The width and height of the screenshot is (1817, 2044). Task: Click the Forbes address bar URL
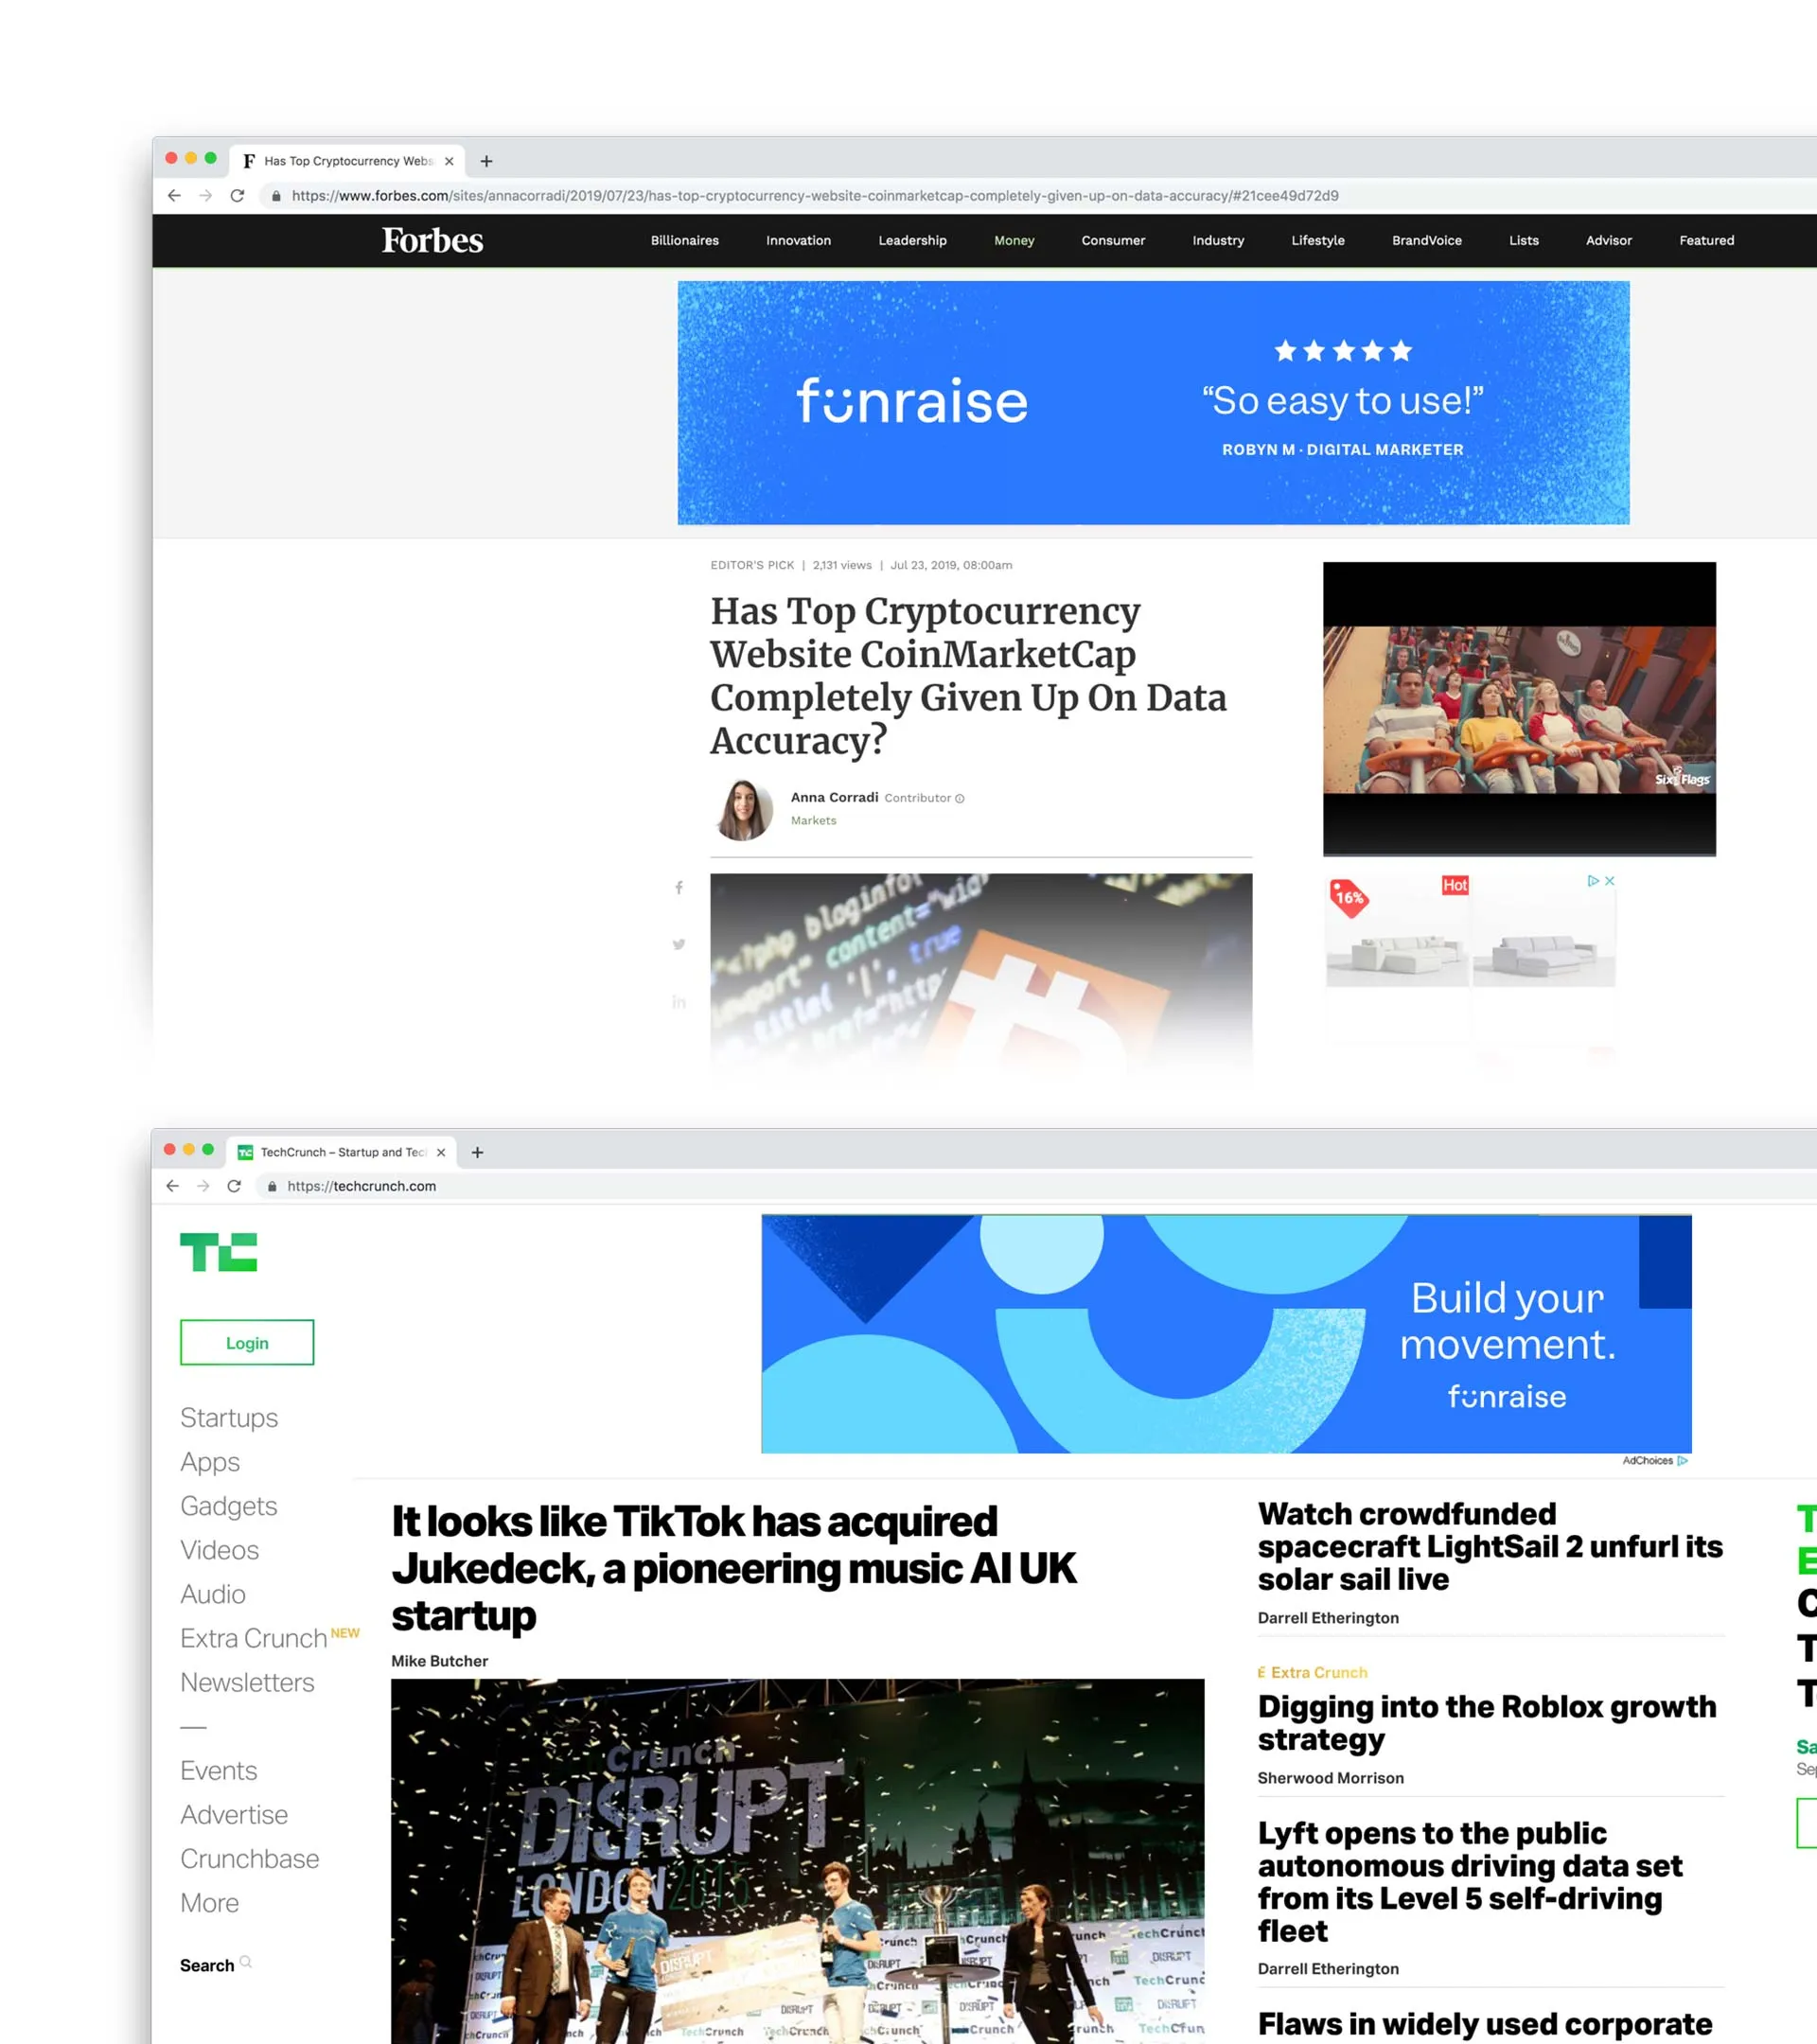815,196
